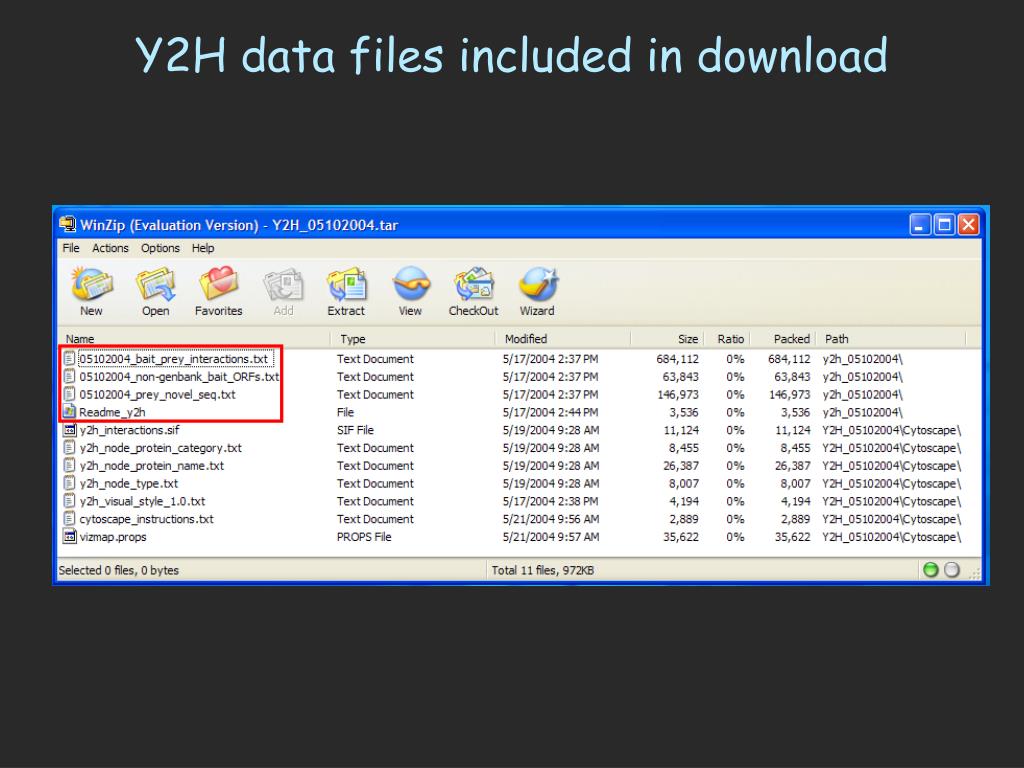Viewport: 1024px width, 768px height.
Task: Minimize the WinZip window
Action: tap(920, 225)
